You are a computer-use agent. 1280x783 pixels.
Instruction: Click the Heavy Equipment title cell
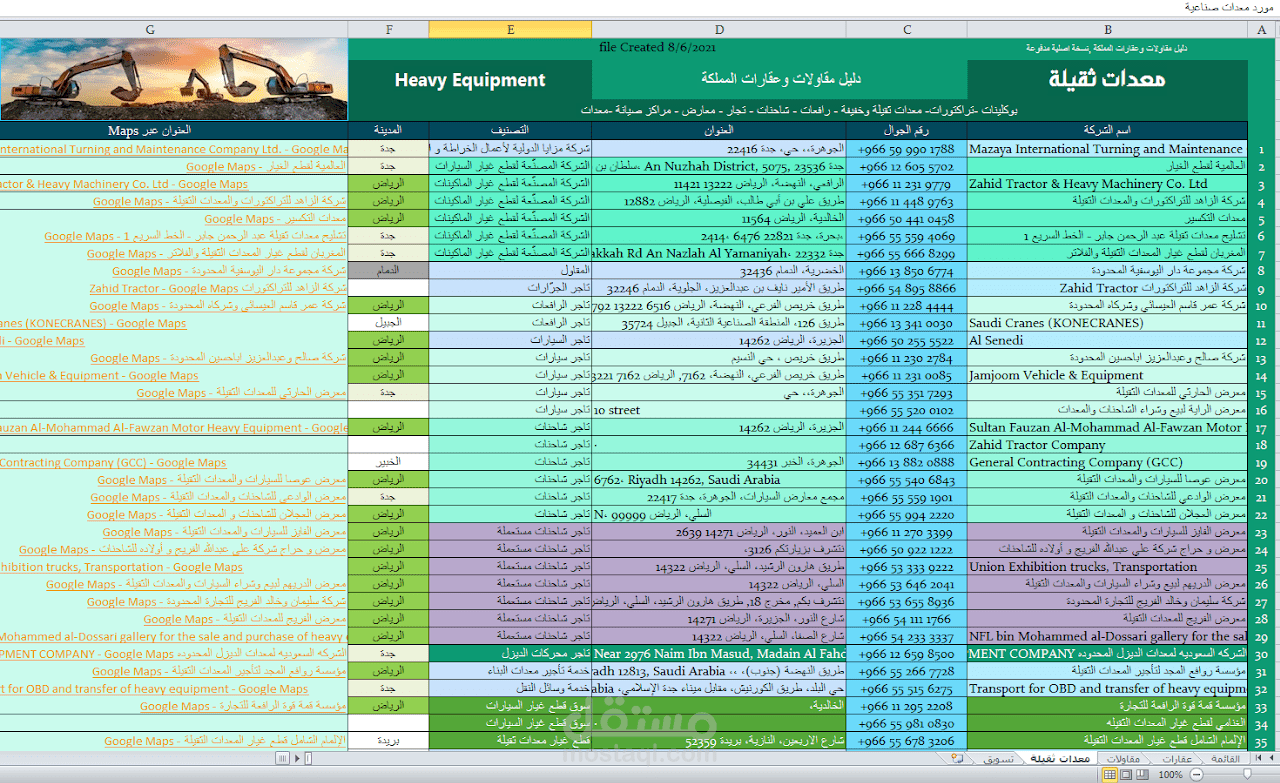[x=470, y=80]
